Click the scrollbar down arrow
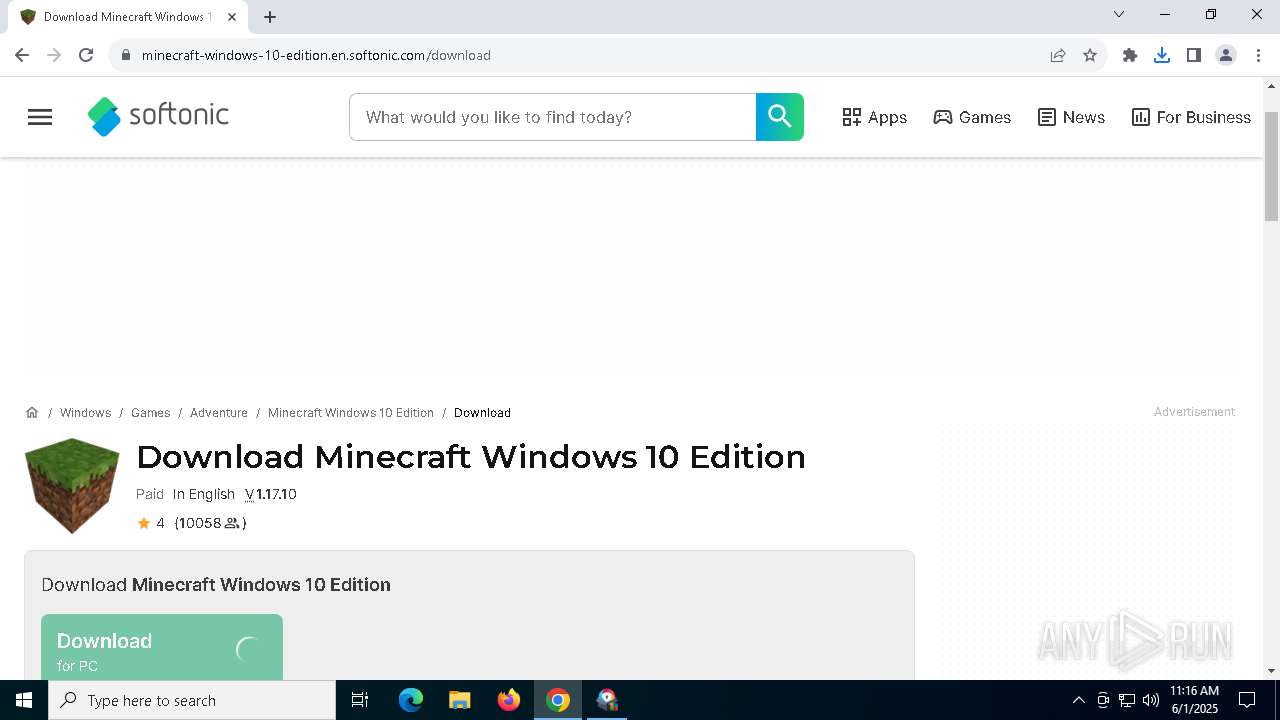This screenshot has width=1280, height=720. coord(1271,671)
